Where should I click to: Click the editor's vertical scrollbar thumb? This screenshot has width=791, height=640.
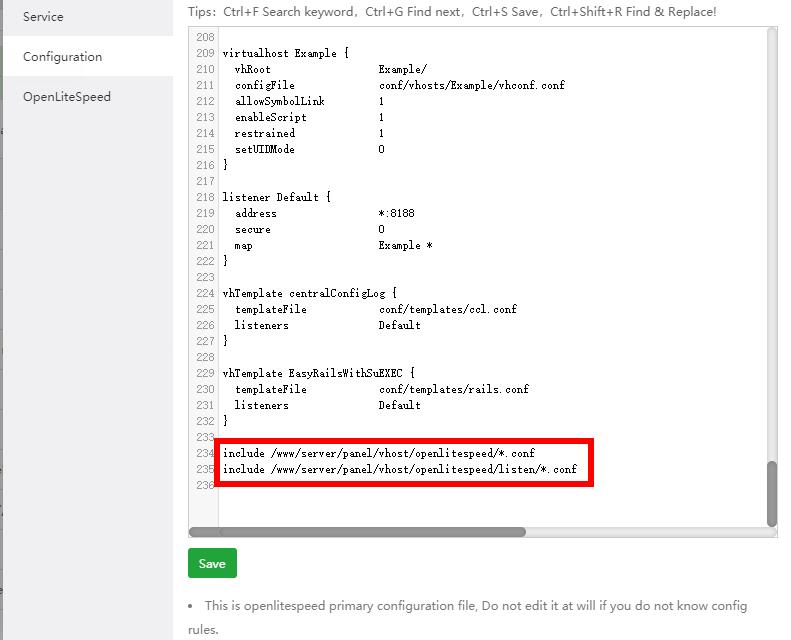[771, 492]
